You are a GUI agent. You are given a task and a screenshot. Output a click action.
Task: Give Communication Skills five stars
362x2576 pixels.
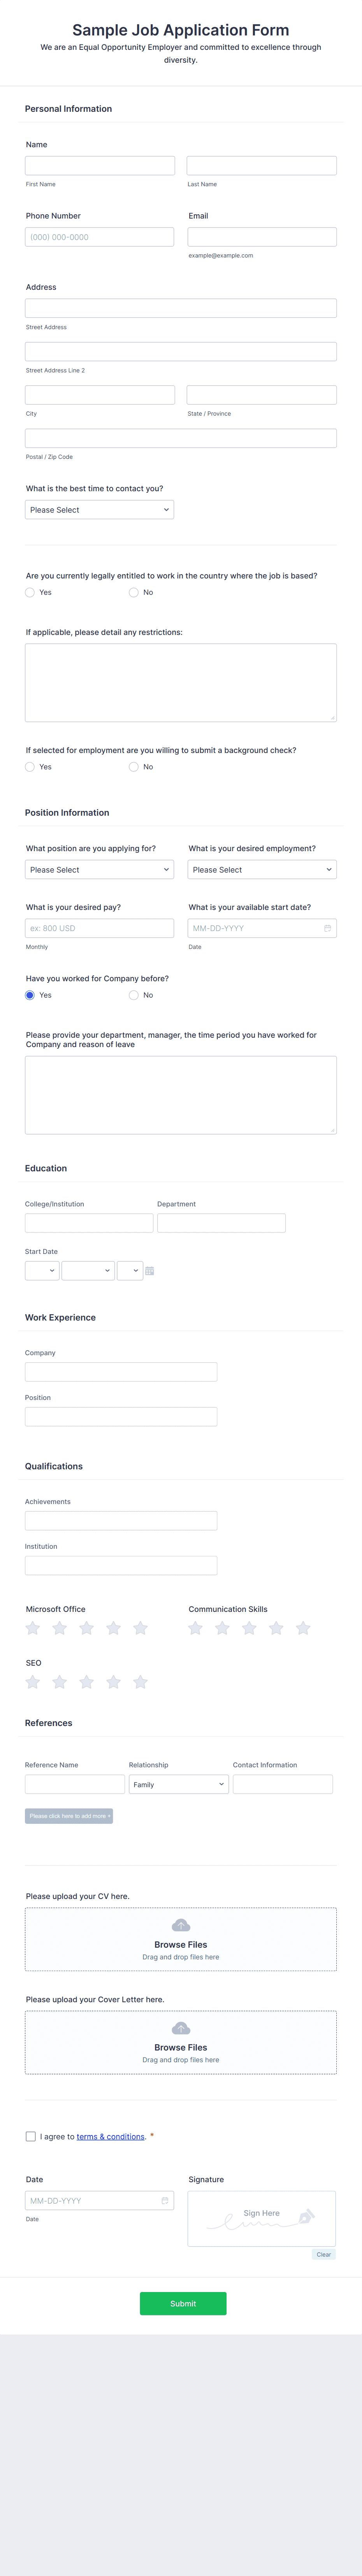[303, 1628]
